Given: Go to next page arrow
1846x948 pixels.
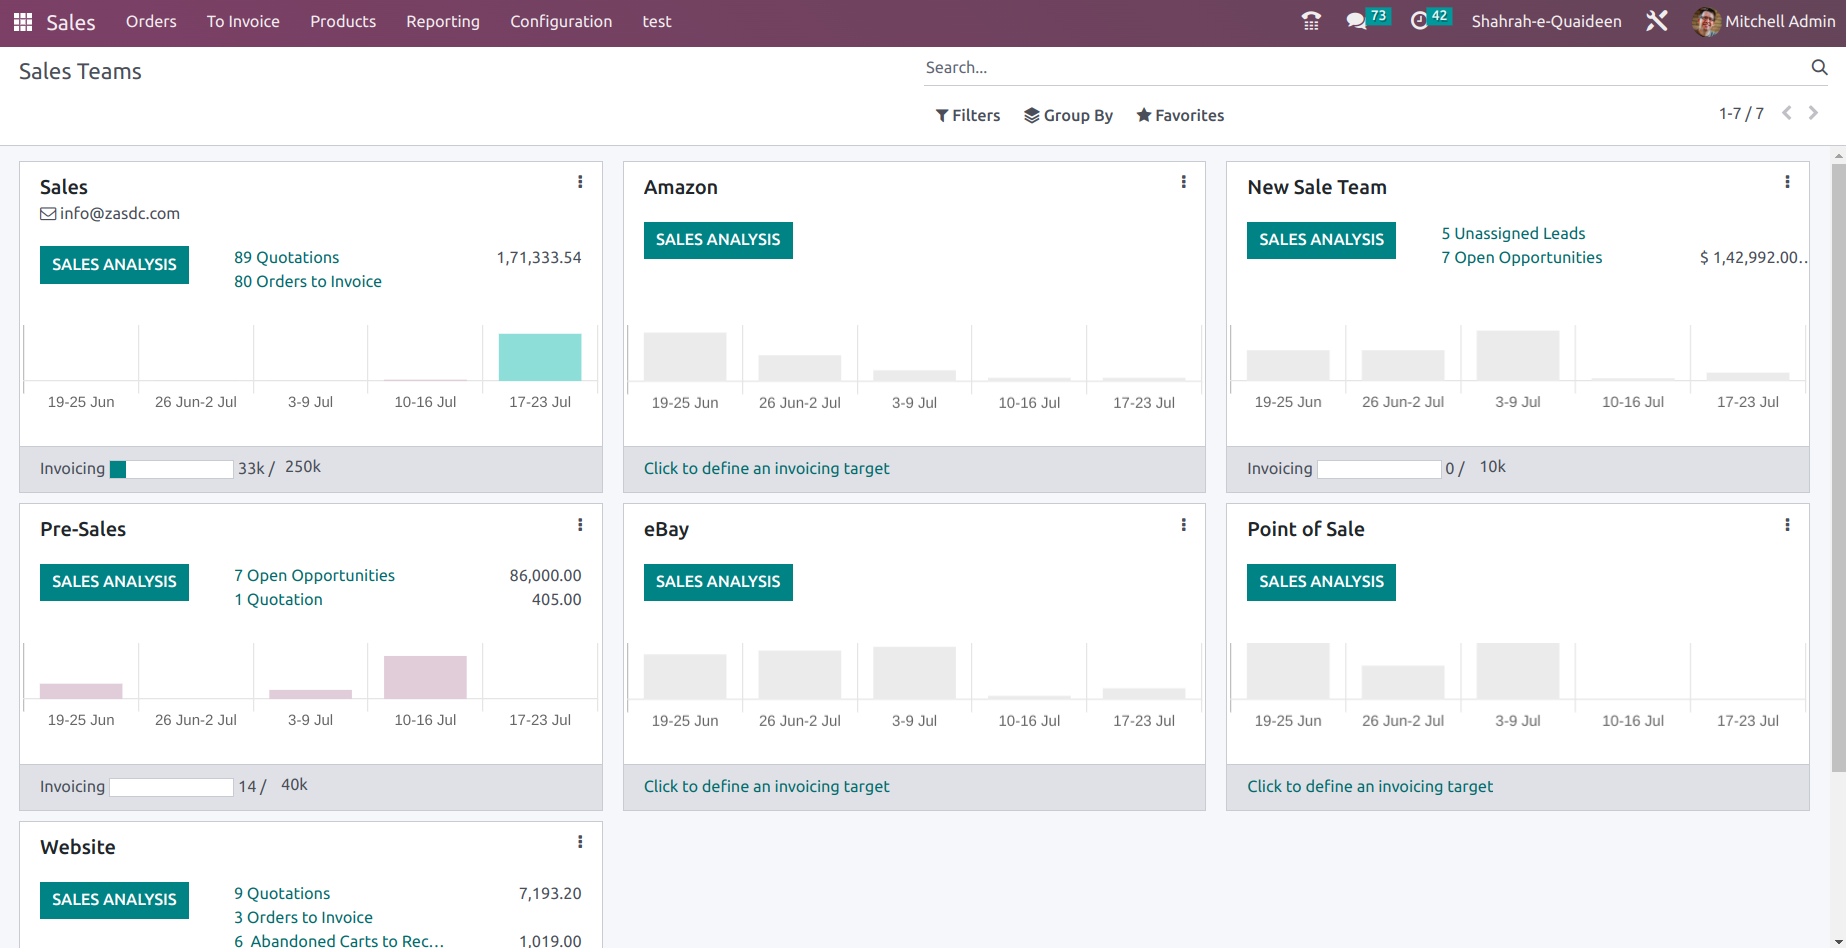Looking at the screenshot, I should point(1813,114).
